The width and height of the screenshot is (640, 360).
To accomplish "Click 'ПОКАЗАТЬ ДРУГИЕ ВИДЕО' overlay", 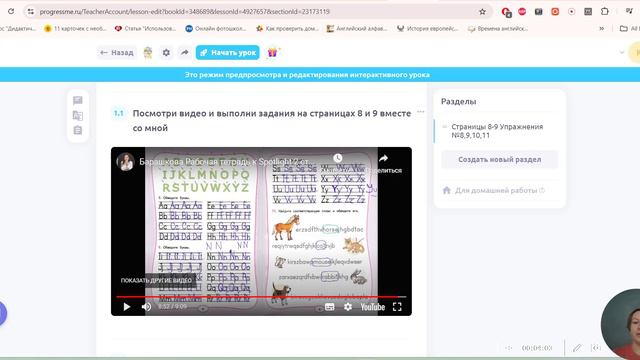I will [156, 280].
